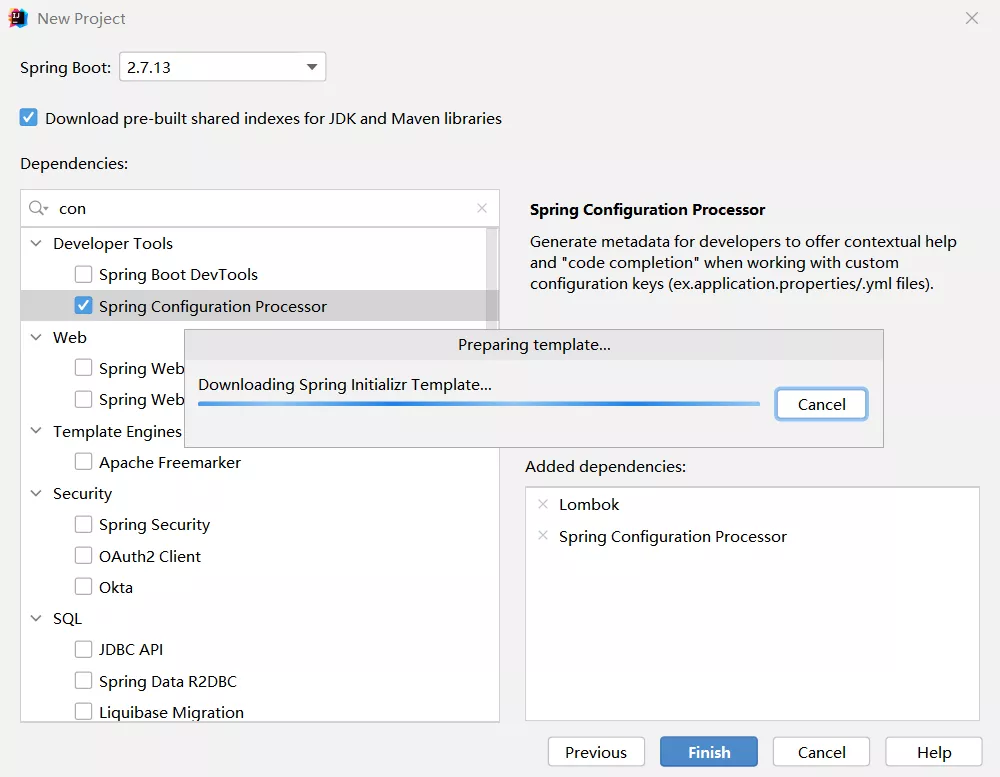Open Help for New Project
Viewport: 1000px width, 777px height.
click(x=934, y=752)
